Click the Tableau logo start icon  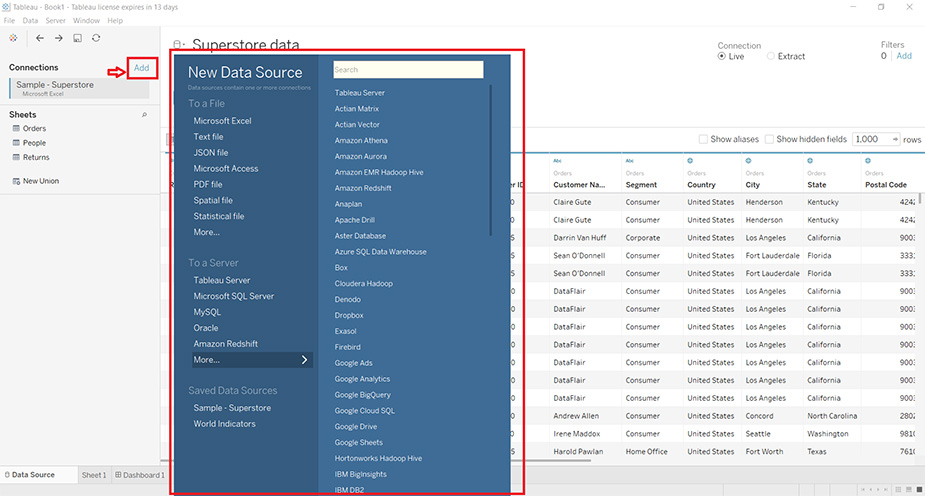pos(13,38)
